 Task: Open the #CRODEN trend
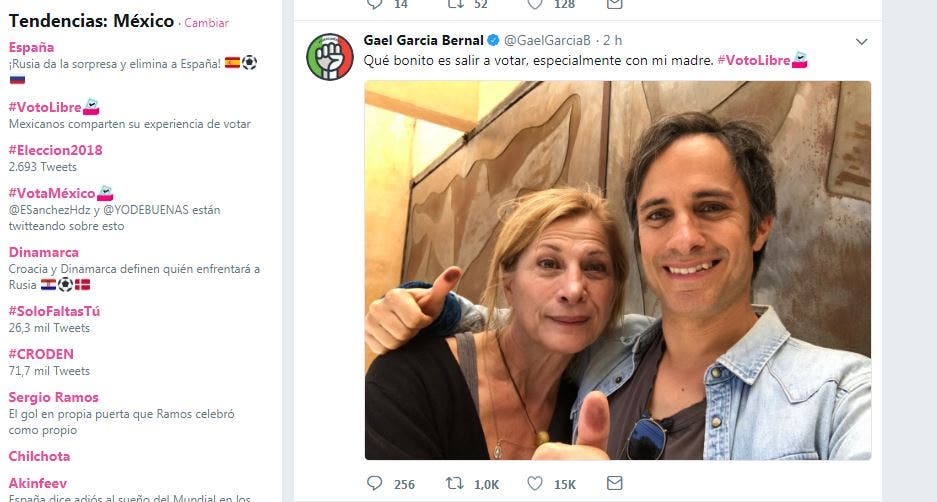pyautogui.click(x=41, y=354)
